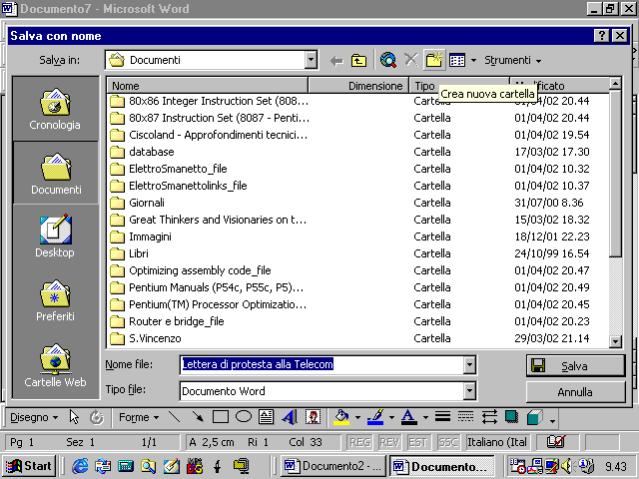The width and height of the screenshot is (639, 479).
Task: Click spelling status book icon
Action: (x=556, y=441)
